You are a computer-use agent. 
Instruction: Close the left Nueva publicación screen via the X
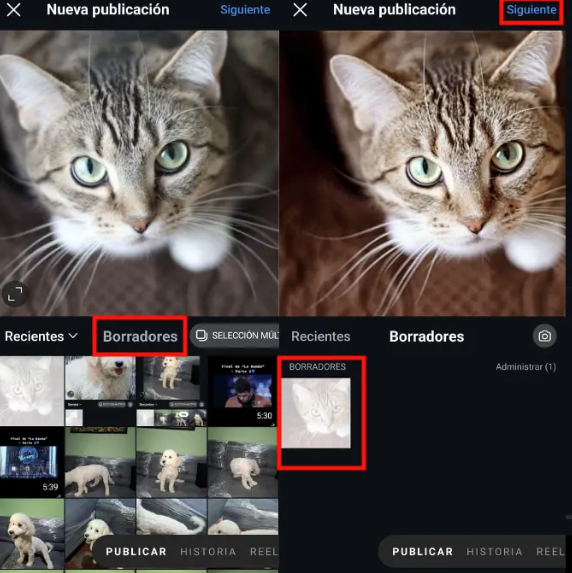click(x=14, y=10)
